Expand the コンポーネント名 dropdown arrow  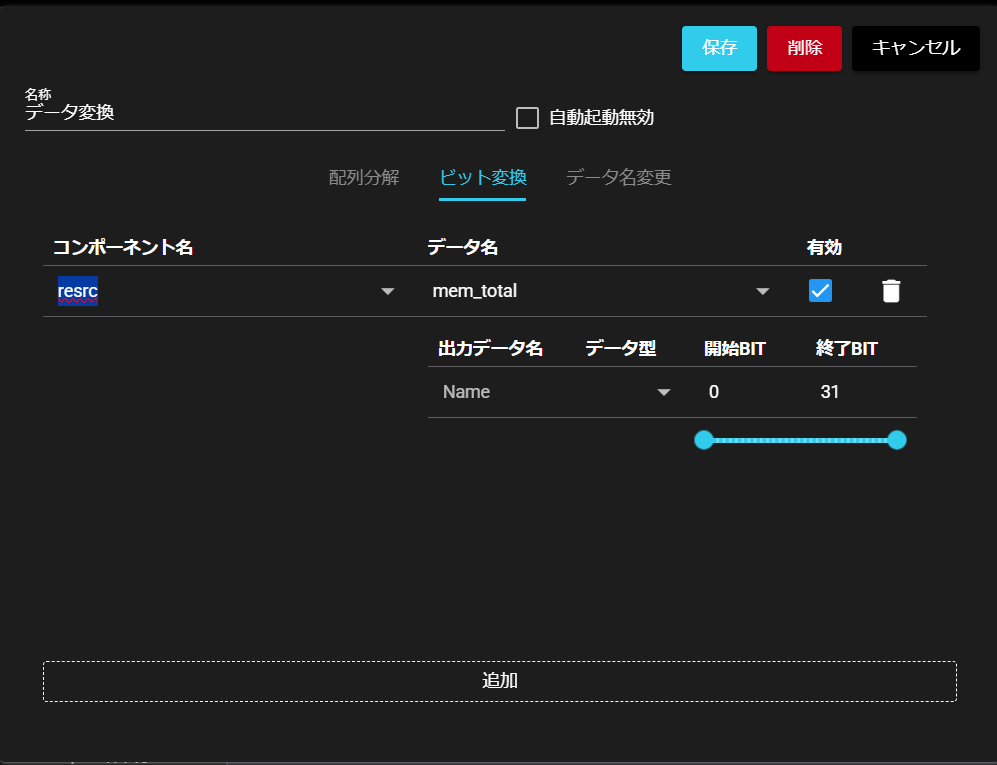coord(388,292)
